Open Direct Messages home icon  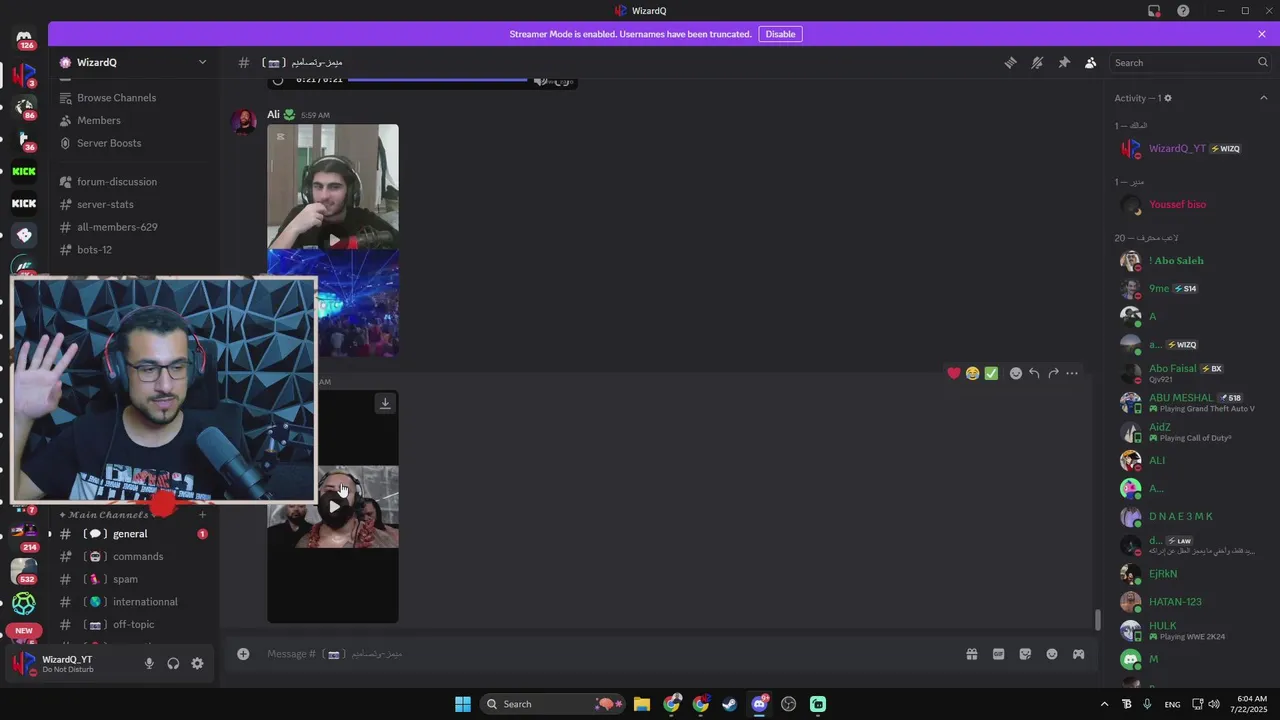[24, 38]
